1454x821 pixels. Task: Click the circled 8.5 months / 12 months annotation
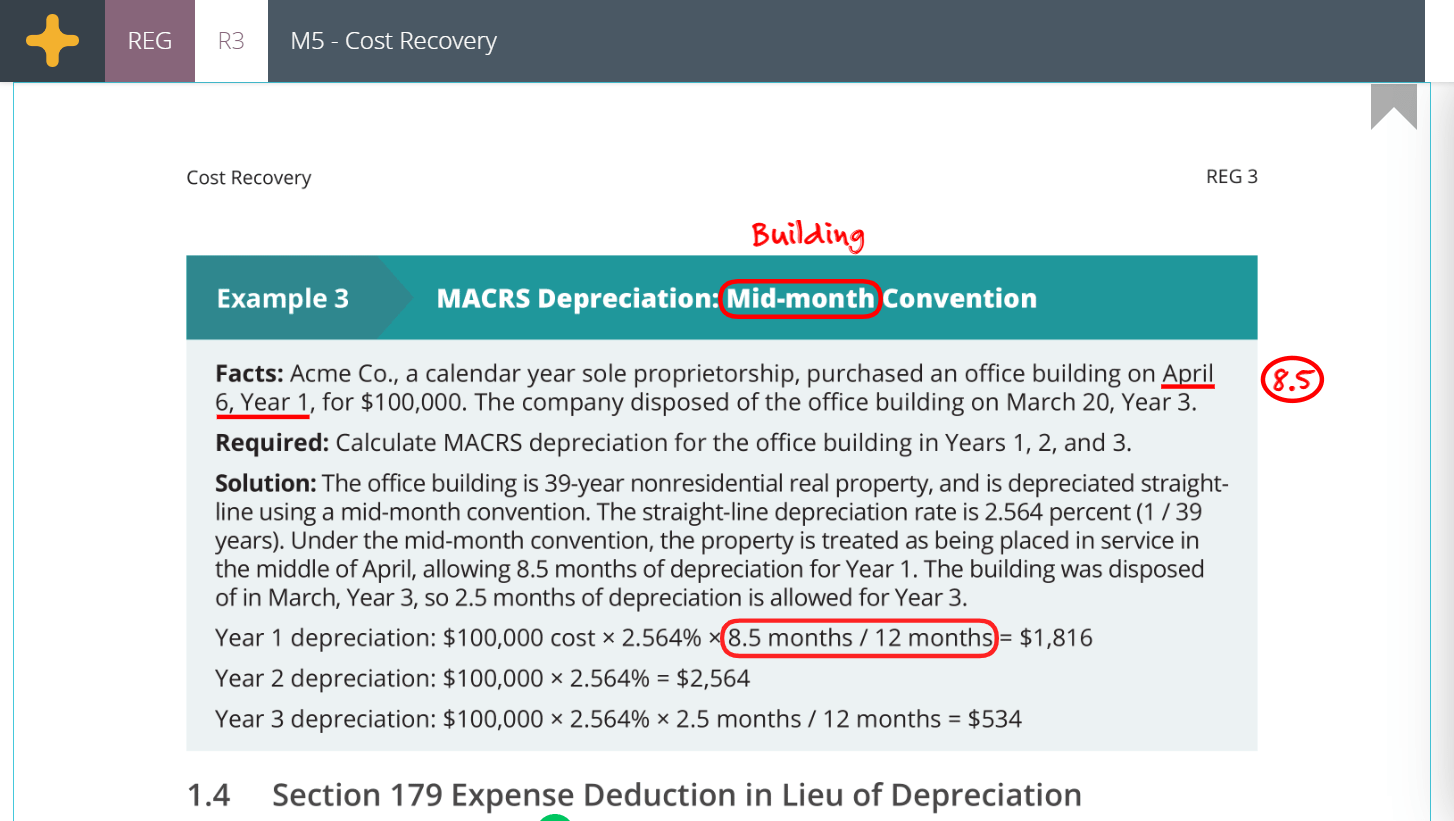point(861,637)
